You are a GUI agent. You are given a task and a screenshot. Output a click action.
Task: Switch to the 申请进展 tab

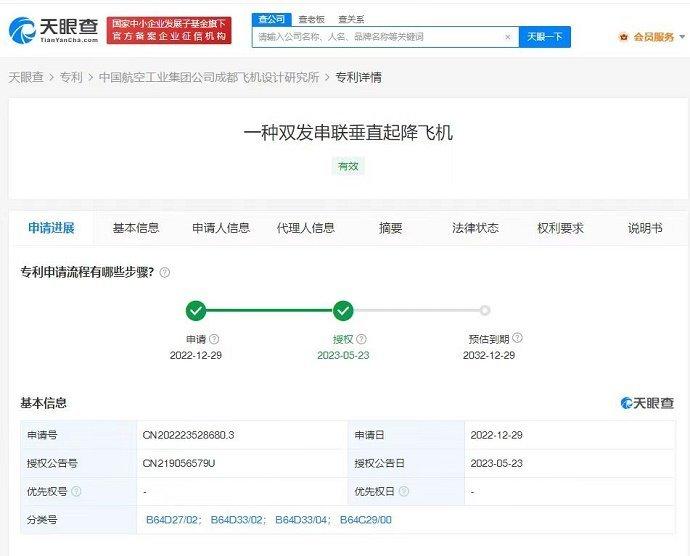click(51, 228)
